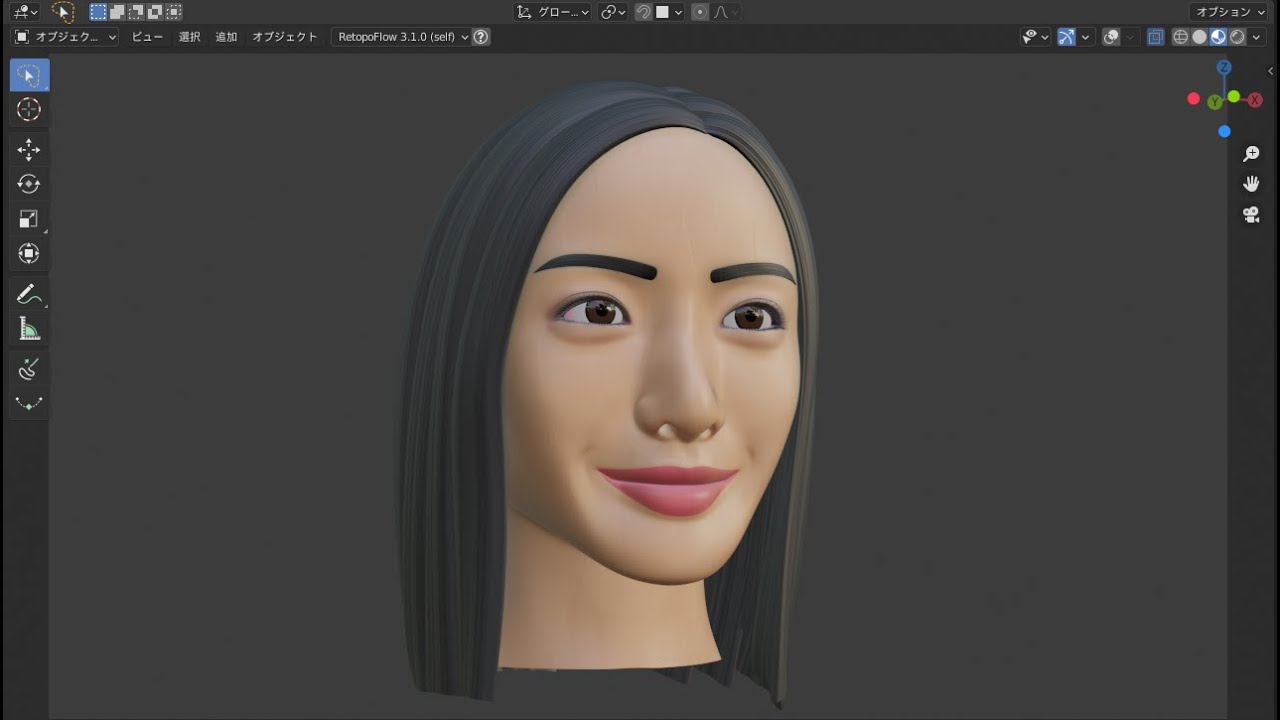Click the camera view icon
The width and height of the screenshot is (1280, 720).
click(1251, 215)
